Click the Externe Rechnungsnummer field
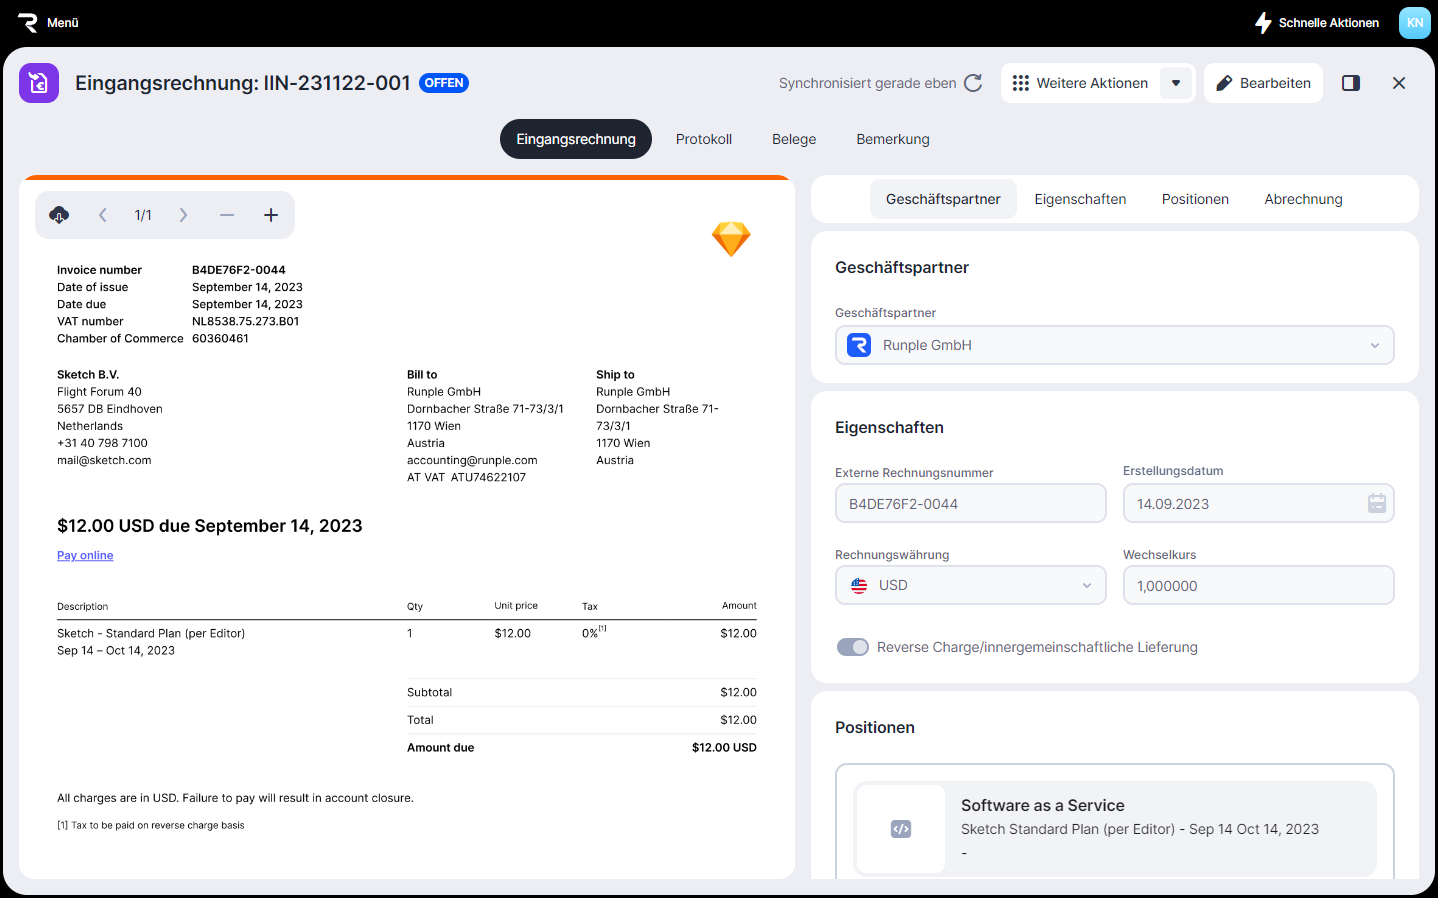1438x898 pixels. tap(970, 503)
